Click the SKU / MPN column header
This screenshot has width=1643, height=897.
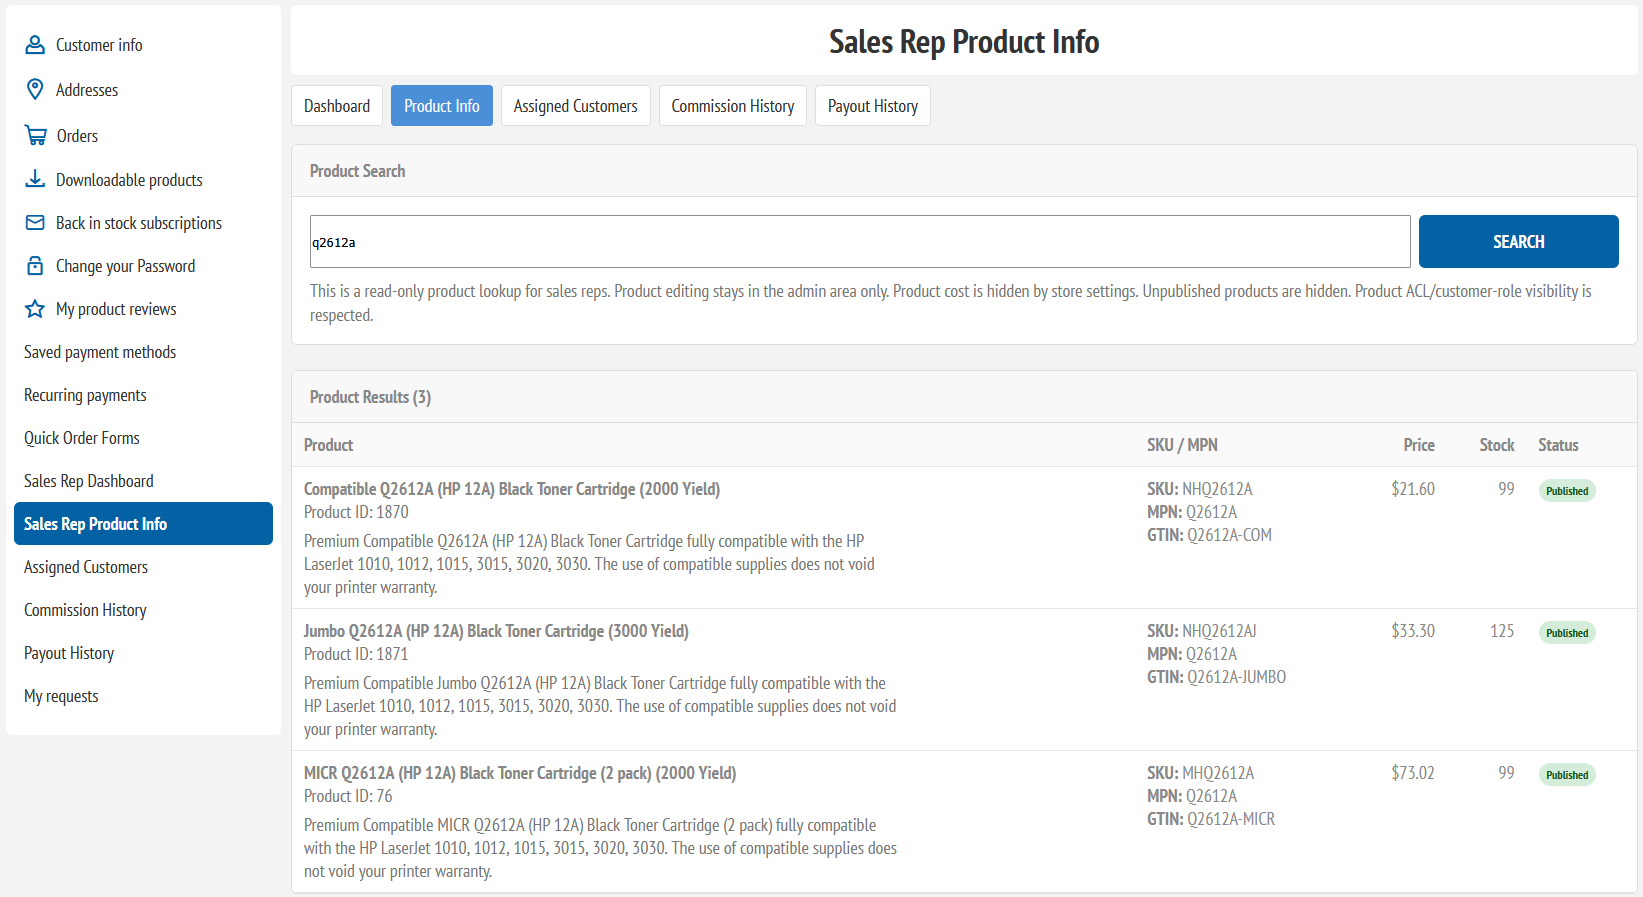coord(1182,445)
